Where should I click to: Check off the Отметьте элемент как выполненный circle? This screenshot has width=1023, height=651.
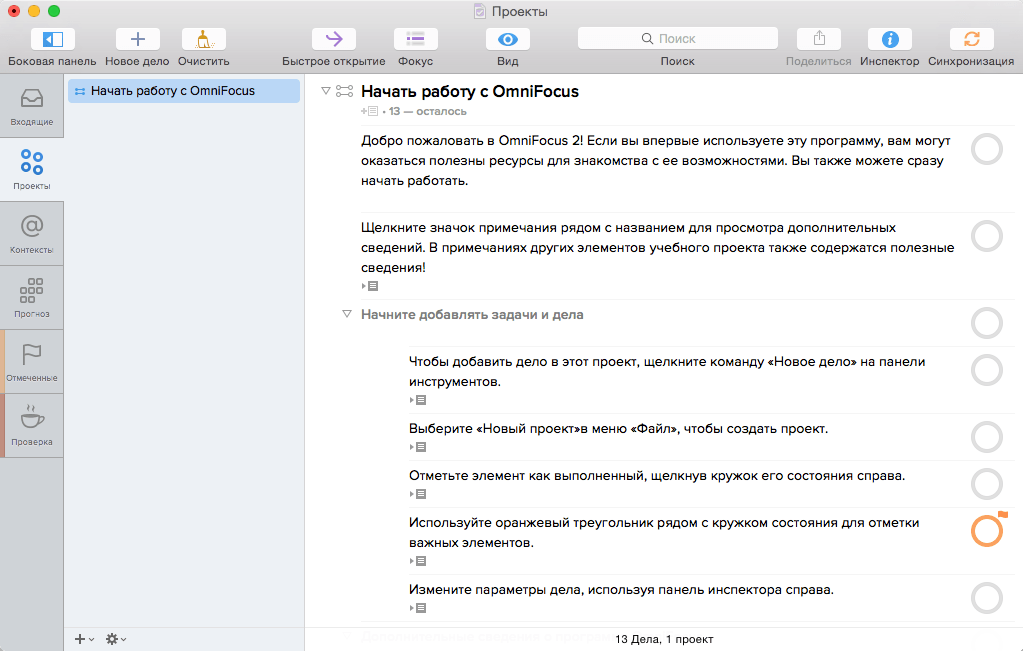(986, 484)
